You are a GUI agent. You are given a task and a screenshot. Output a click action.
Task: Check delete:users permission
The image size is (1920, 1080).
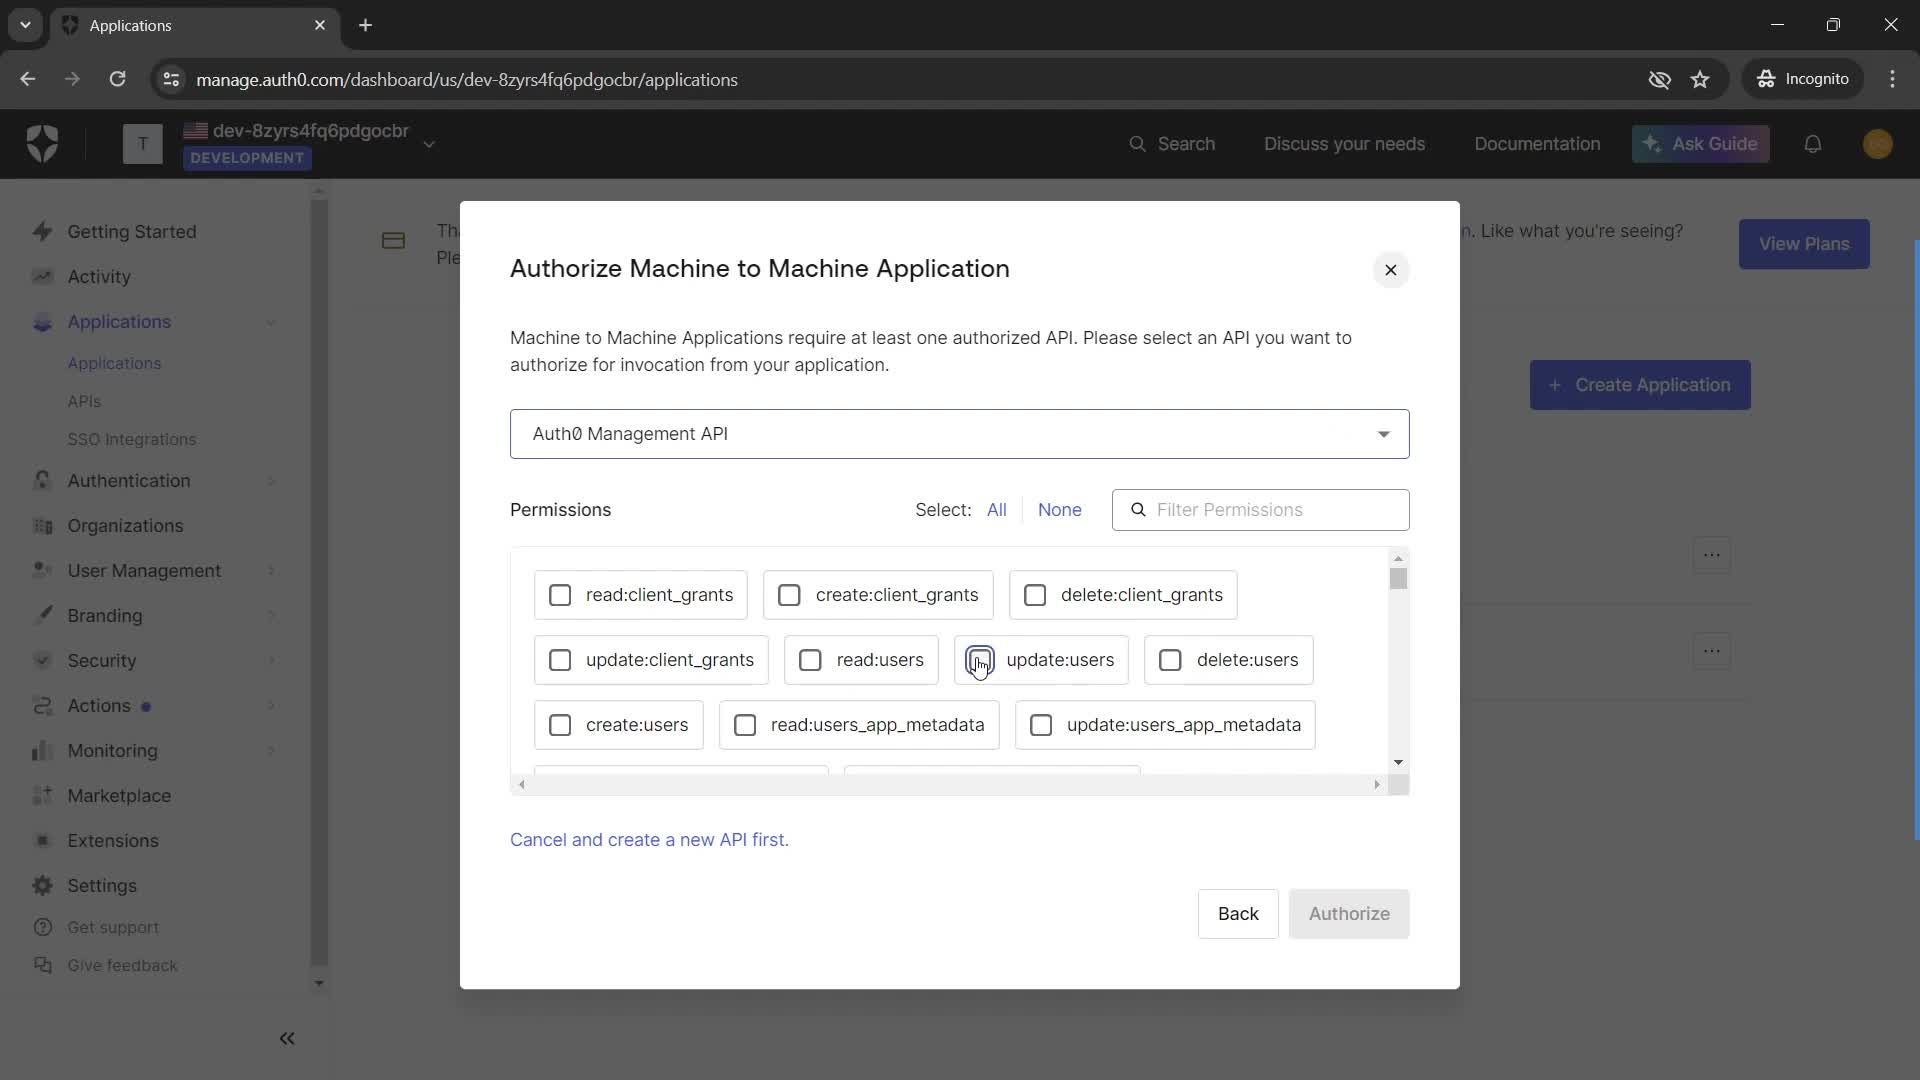point(1170,661)
